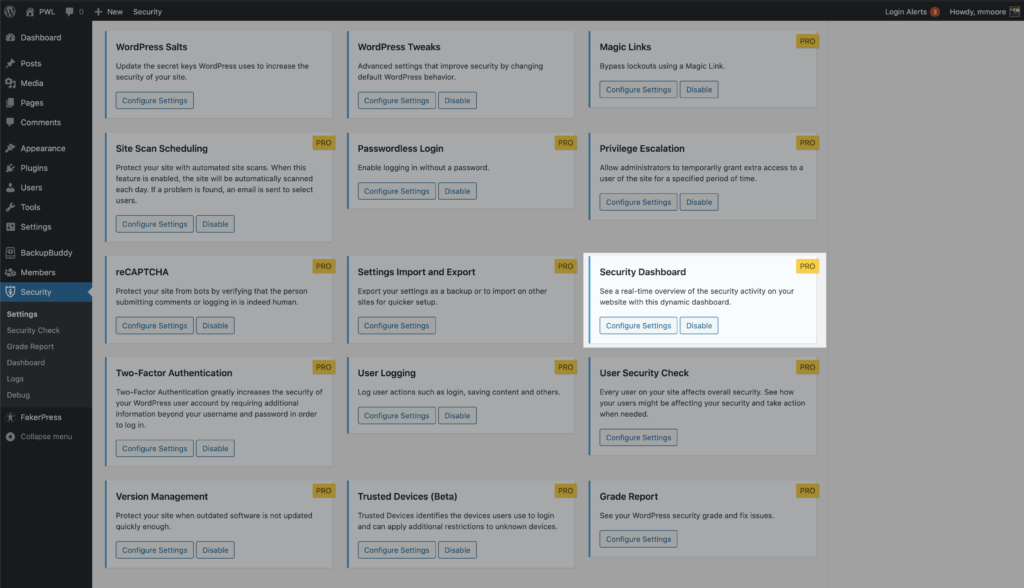Open the PWL site home icon

[30, 12]
